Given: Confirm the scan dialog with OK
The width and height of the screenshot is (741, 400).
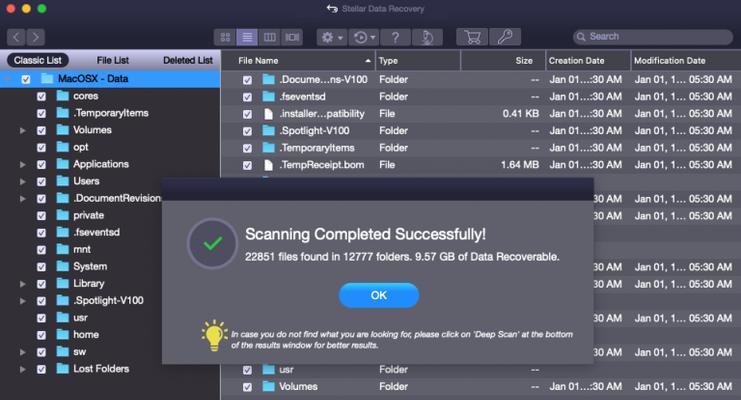Looking at the screenshot, I should coord(379,295).
